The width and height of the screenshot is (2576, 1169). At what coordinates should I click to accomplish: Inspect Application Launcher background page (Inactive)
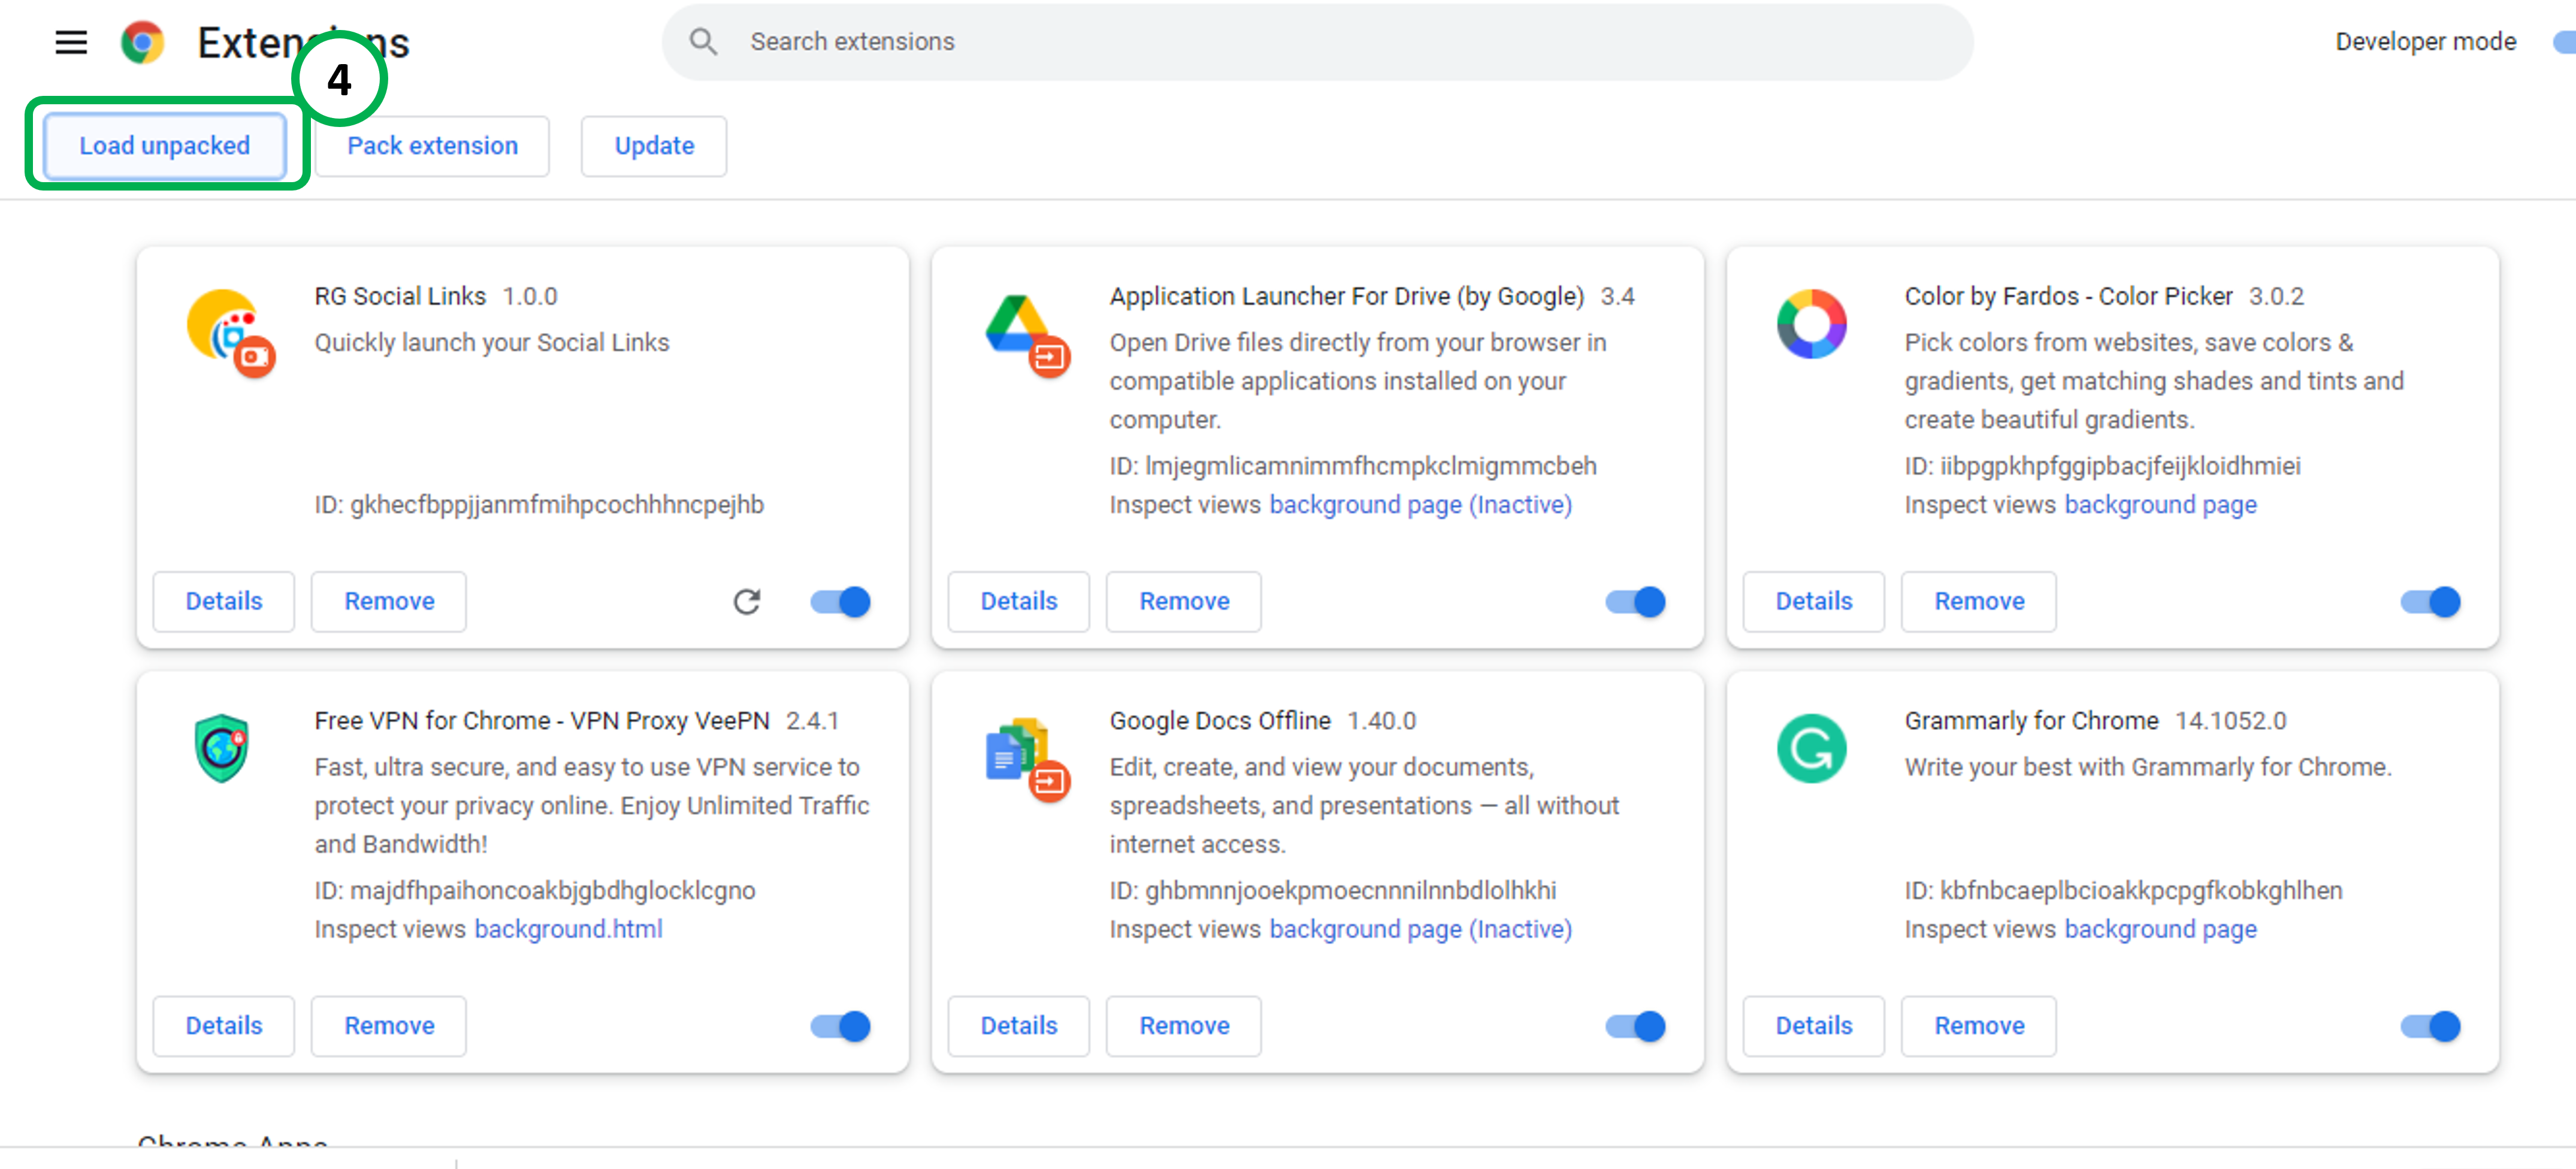pyautogui.click(x=1420, y=505)
